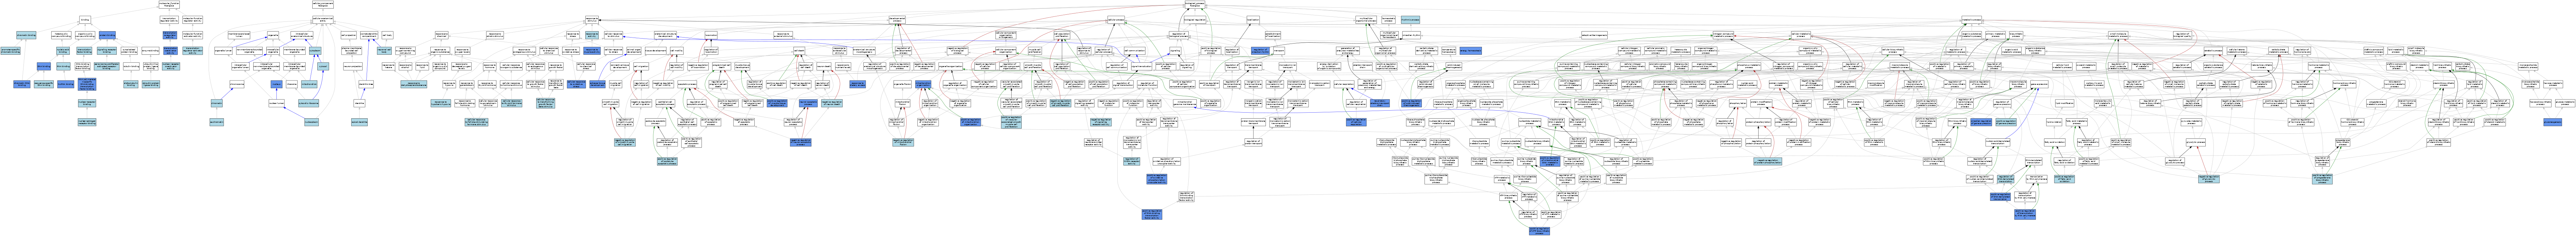Click the homeostatic process node
Image resolution: width=2576 pixels, height=236 pixels.
[x=1389, y=20]
